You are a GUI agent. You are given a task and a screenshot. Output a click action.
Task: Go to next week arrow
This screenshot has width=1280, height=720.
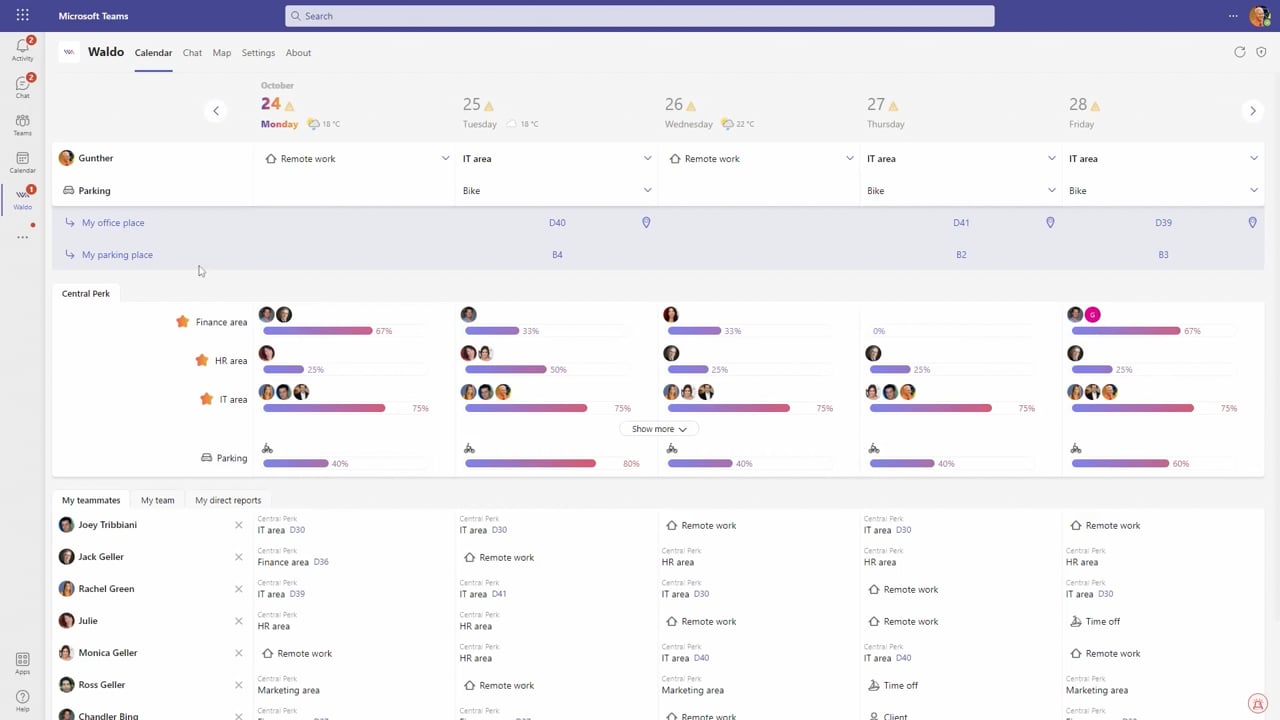point(1252,111)
